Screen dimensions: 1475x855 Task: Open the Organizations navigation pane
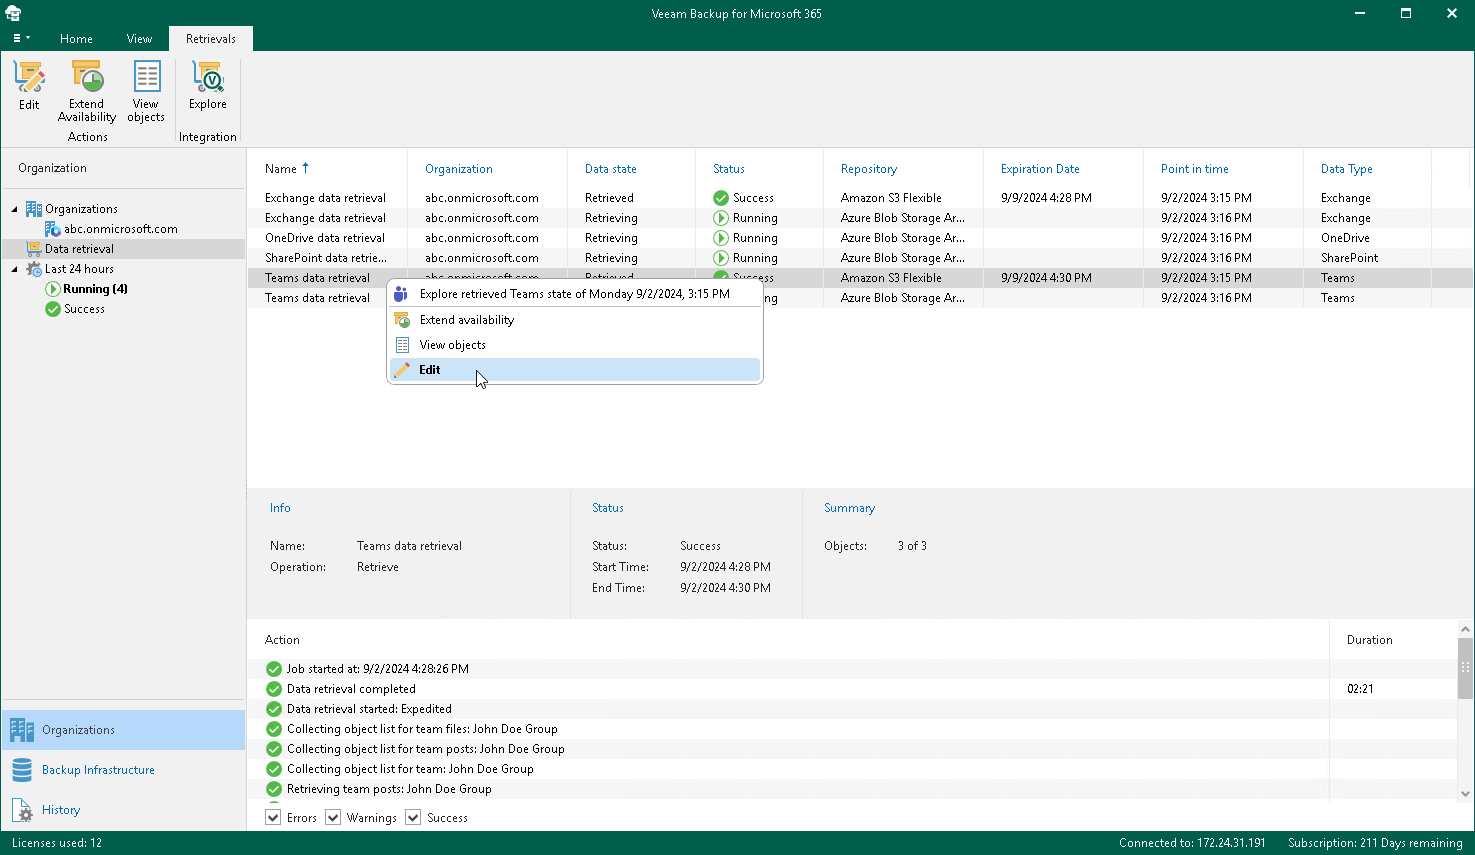[x=123, y=730]
